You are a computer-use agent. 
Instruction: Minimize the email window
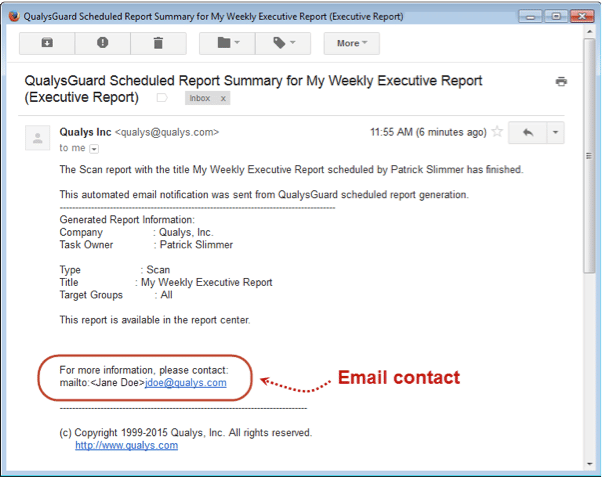pos(531,17)
